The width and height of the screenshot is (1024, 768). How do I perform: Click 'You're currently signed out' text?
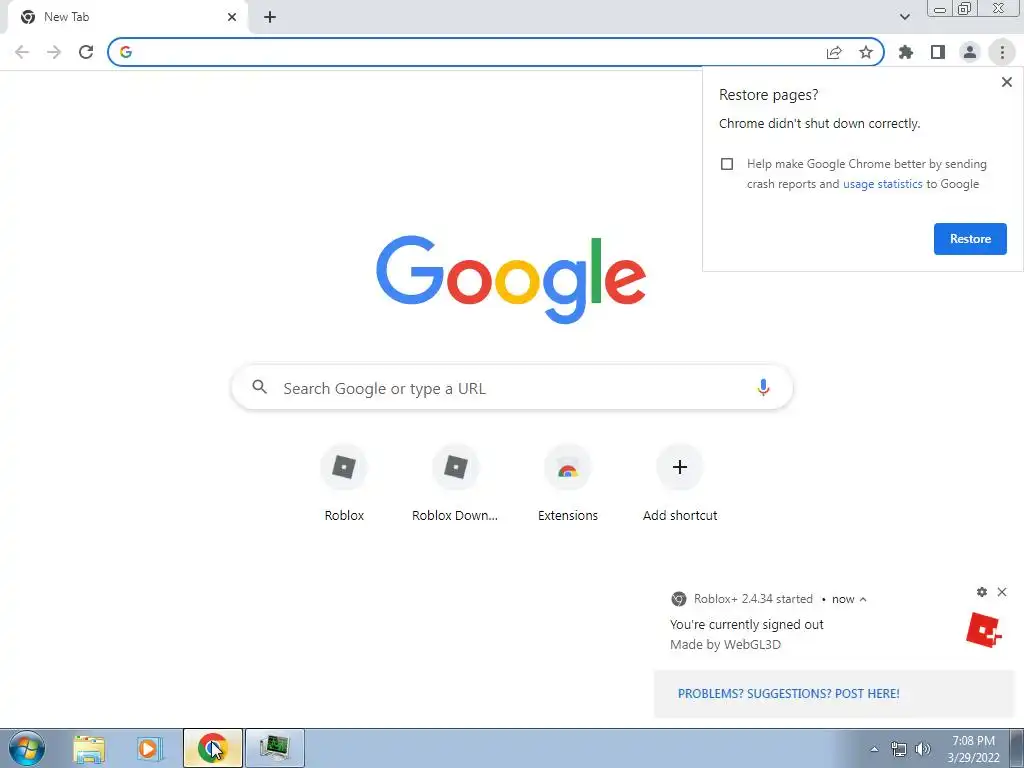[746, 624]
